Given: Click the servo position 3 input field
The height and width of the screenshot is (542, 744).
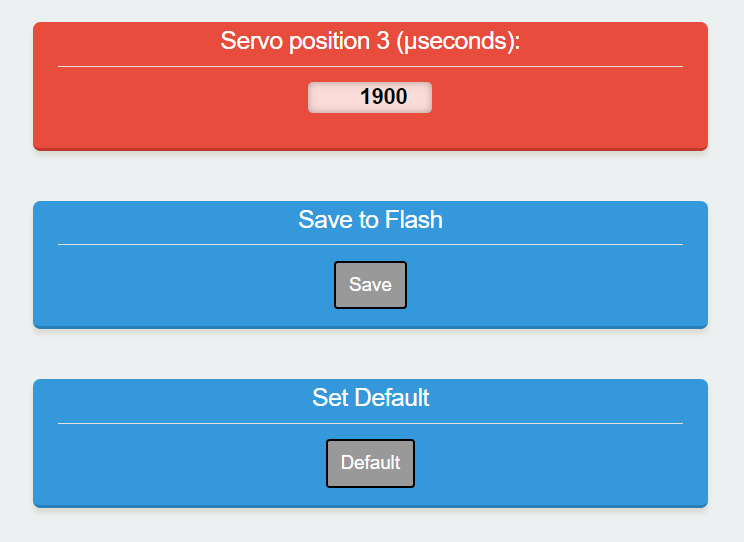Looking at the screenshot, I should (370, 97).
